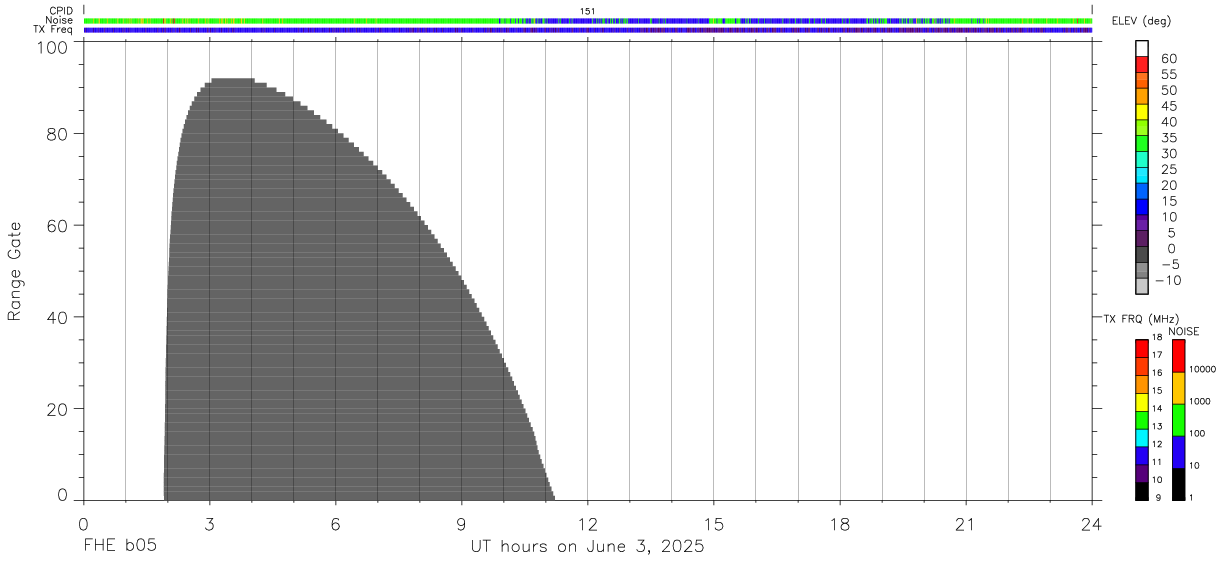Viewport: 1228px width, 567px height.
Task: Click the red top swatch of the NOISE bar
Action: pyautogui.click(x=1178, y=356)
